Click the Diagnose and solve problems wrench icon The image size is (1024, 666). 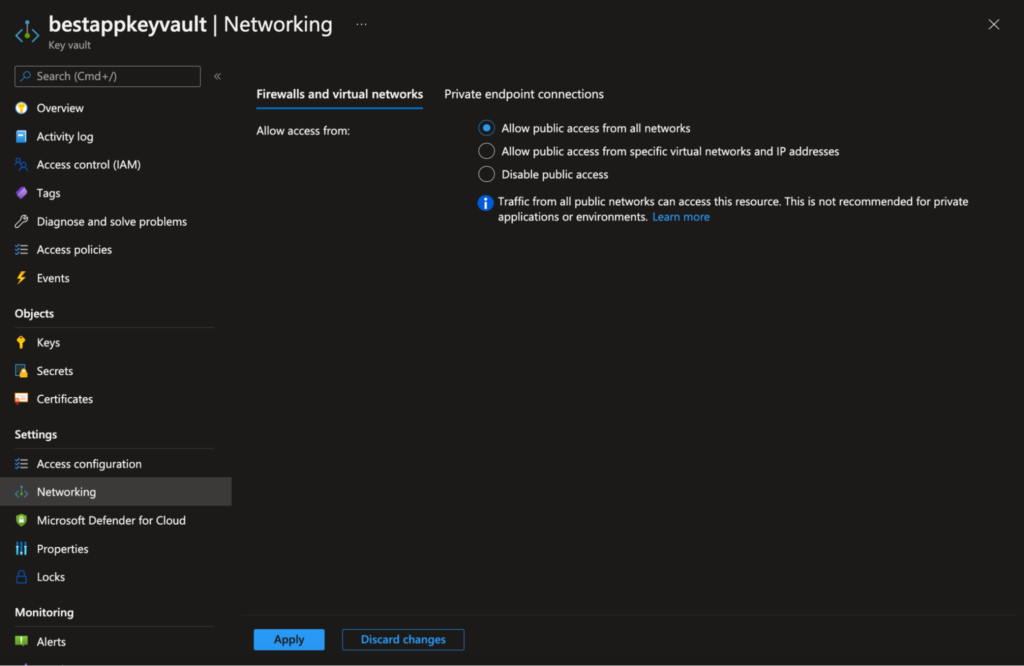(22, 221)
